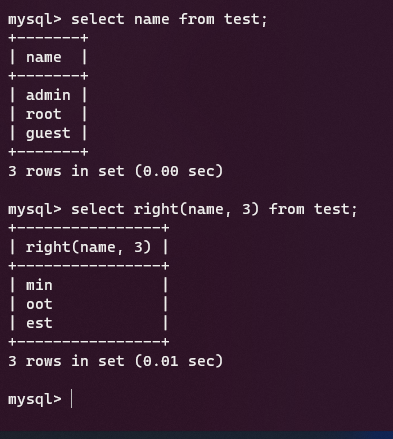Select the root row in results
393x439 pixels.
pos(48,114)
